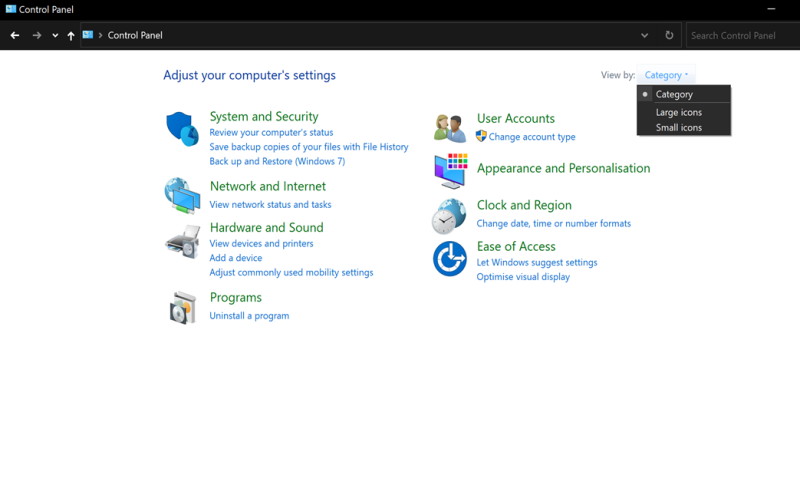Image resolution: width=800 pixels, height=485 pixels.
Task: Open the Network and Internet globe icon
Action: click(182, 195)
